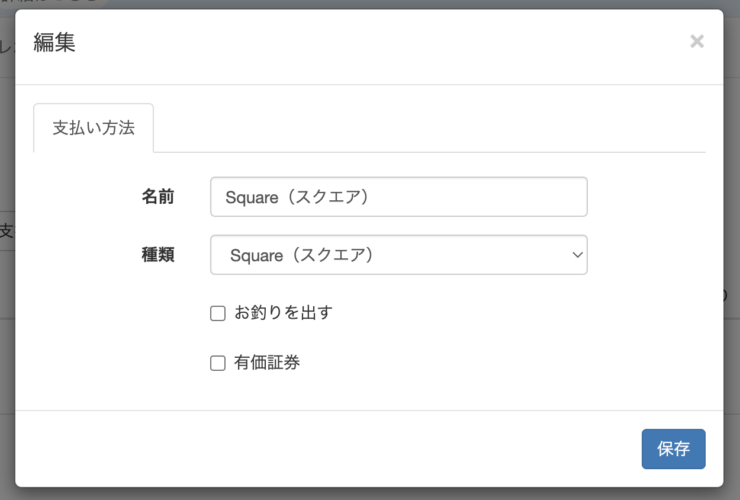Close the 編集 dialog with the X
The height and width of the screenshot is (500, 740).
tap(697, 42)
